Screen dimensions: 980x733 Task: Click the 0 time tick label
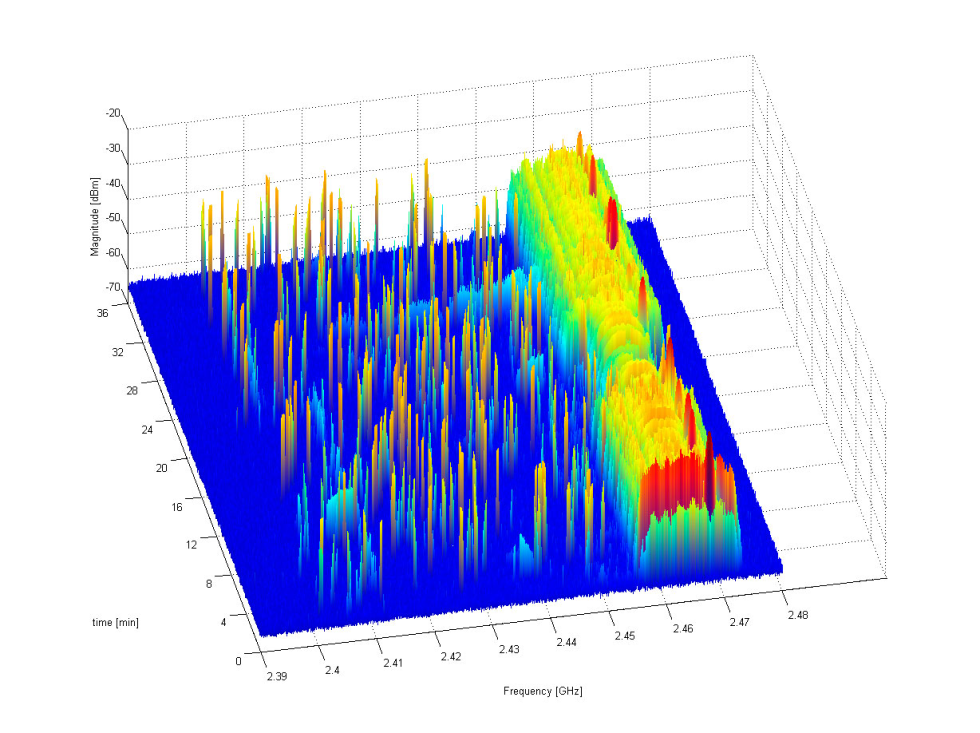point(238,661)
